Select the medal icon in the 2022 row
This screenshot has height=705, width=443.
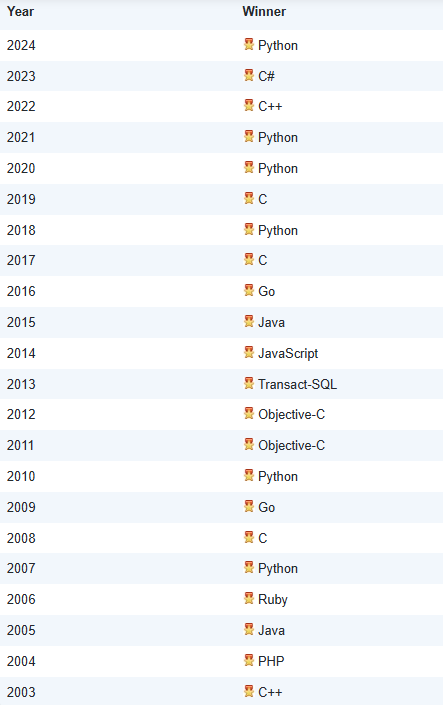pyautogui.click(x=249, y=105)
